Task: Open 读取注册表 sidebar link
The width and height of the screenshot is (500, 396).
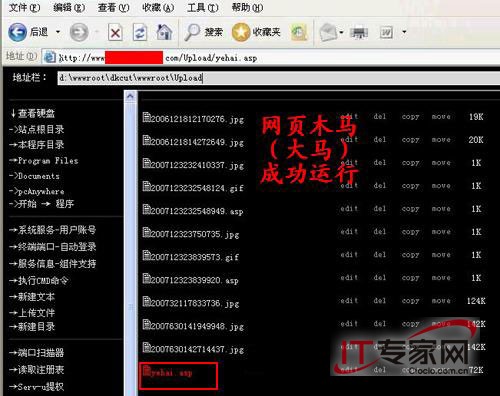Action: pos(36,370)
